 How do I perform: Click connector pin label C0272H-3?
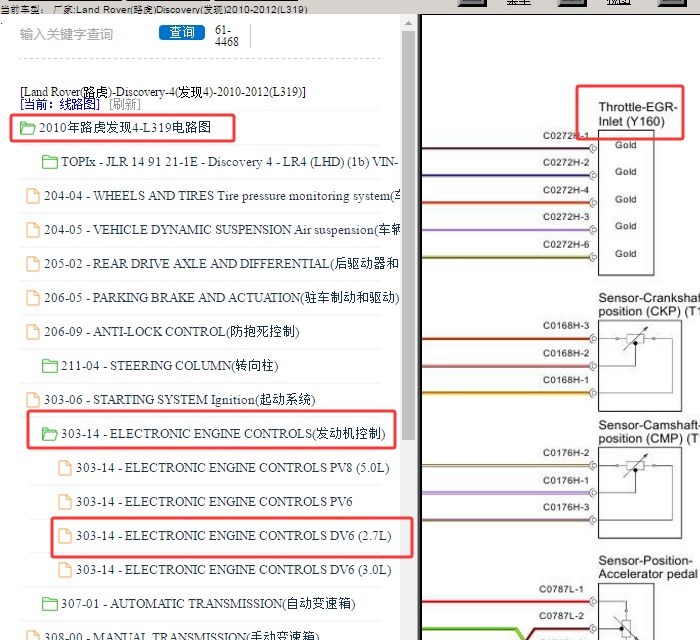[566, 217]
